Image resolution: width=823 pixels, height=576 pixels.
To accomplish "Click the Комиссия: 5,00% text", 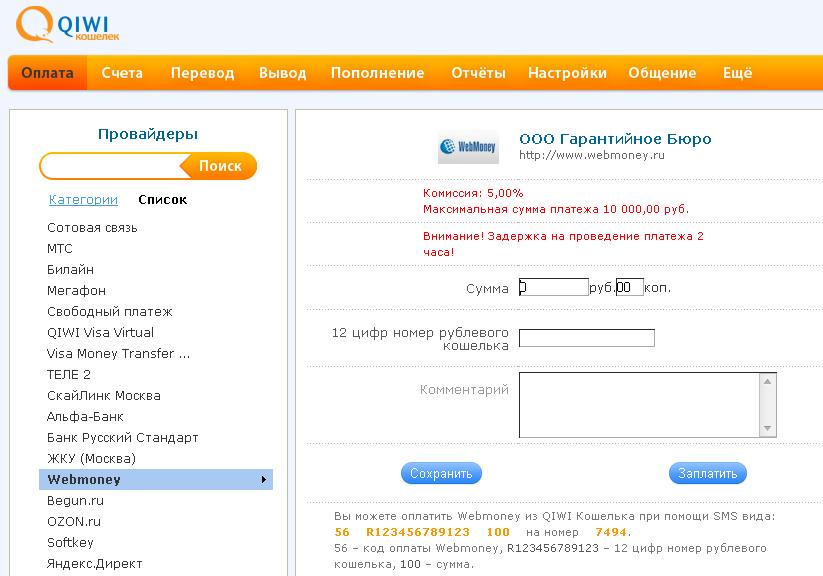I will [473, 193].
